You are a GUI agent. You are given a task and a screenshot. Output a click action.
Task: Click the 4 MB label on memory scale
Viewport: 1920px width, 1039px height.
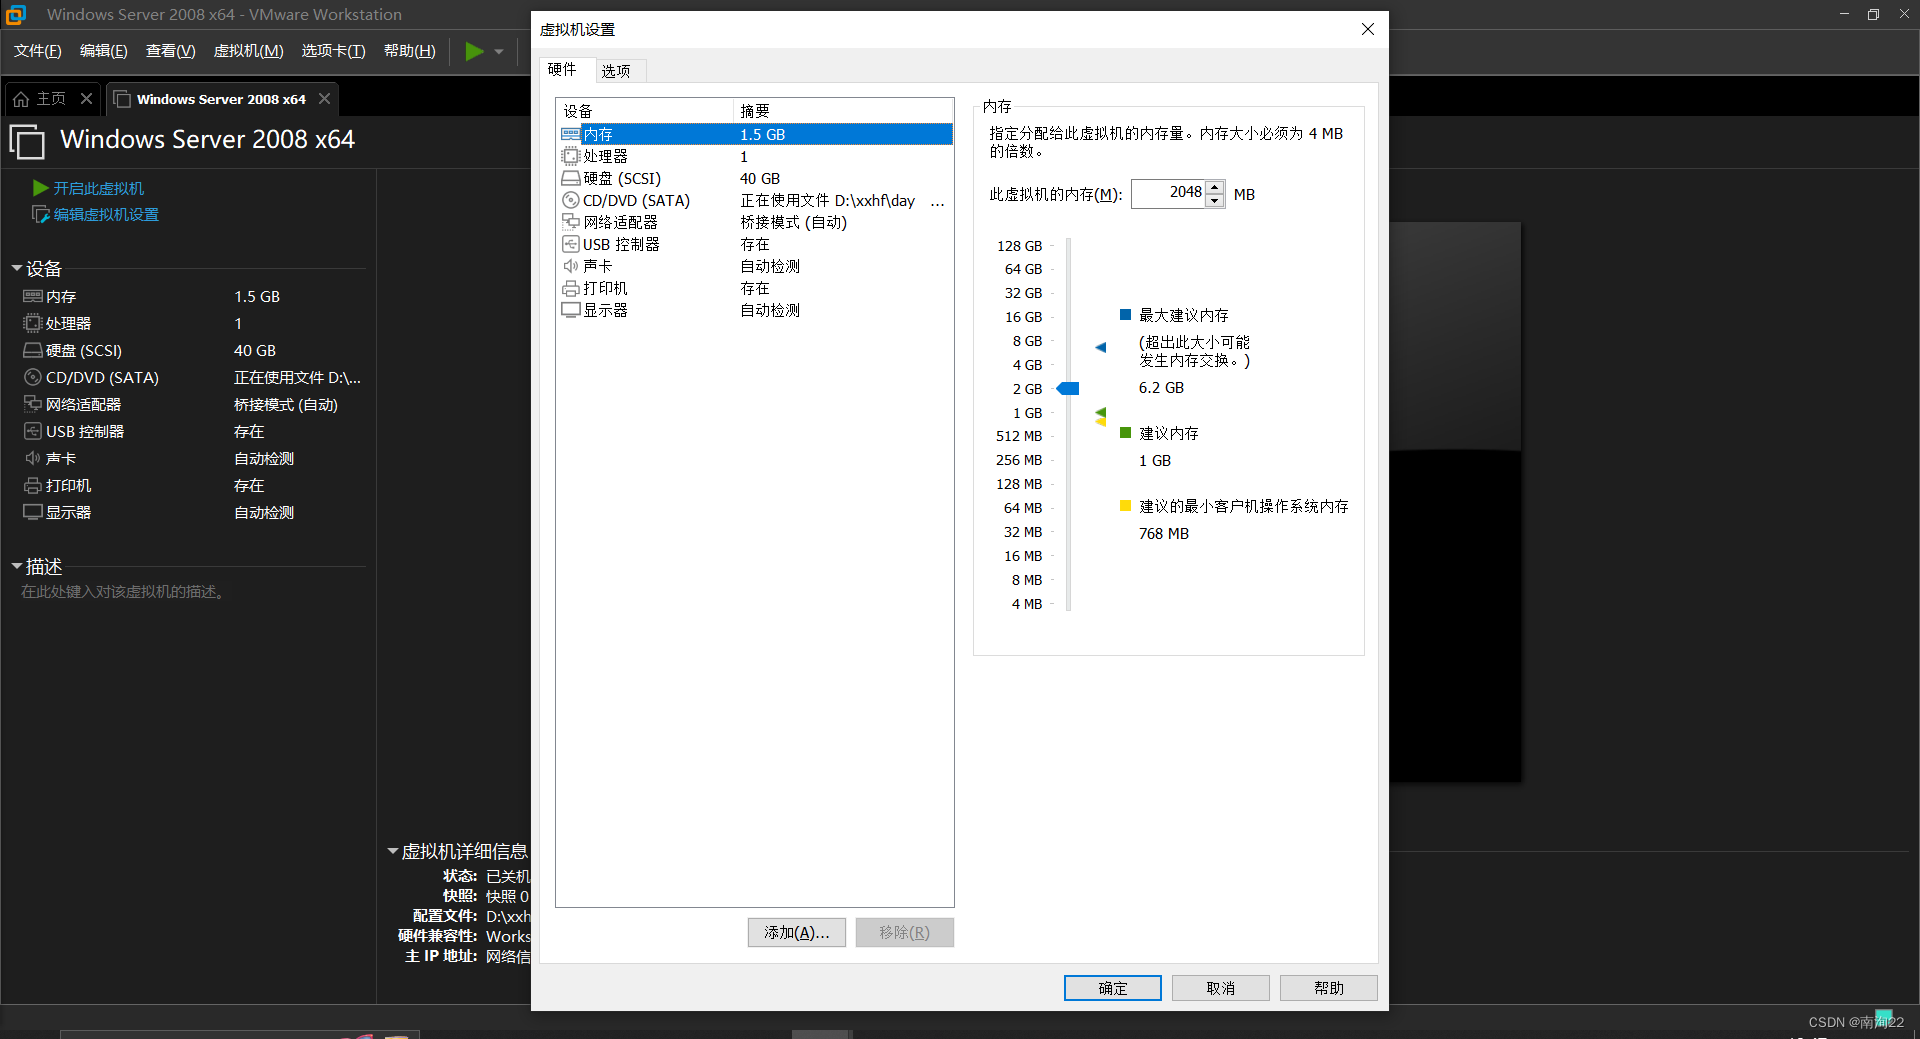click(1026, 603)
